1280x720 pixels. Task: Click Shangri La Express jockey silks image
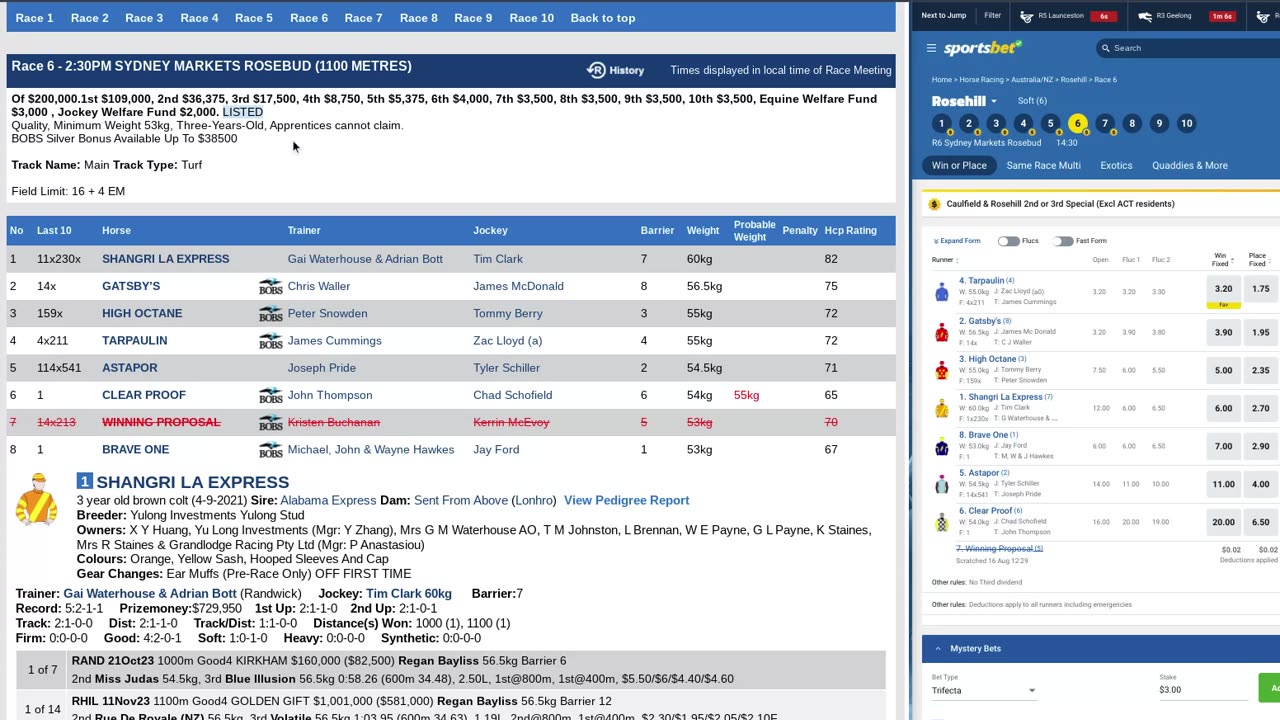click(37, 499)
